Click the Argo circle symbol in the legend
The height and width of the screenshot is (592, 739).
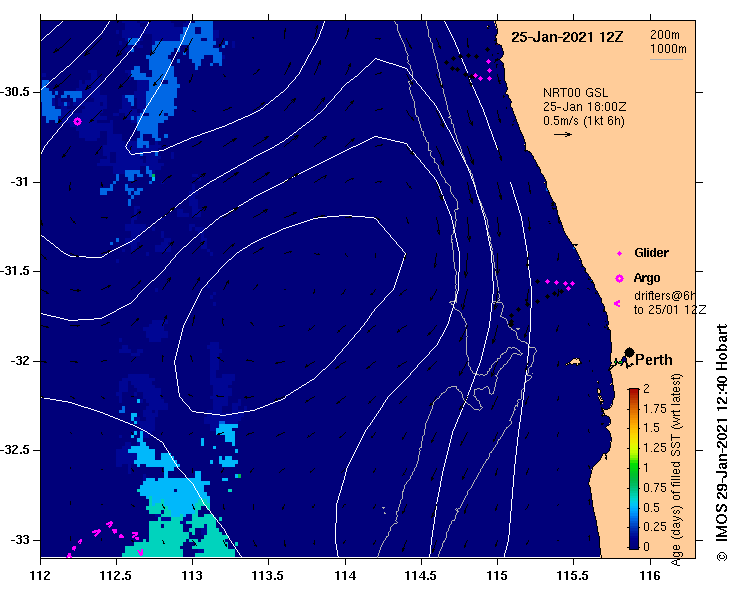click(x=619, y=279)
